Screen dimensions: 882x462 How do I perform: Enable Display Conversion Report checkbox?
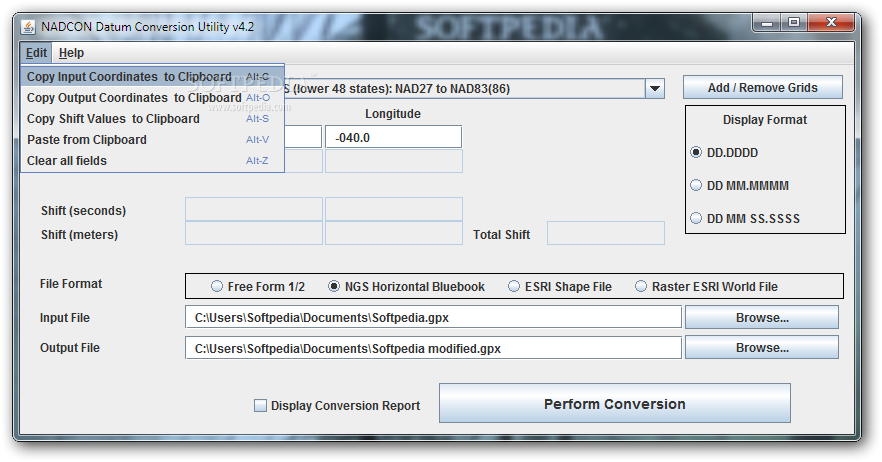[260, 405]
